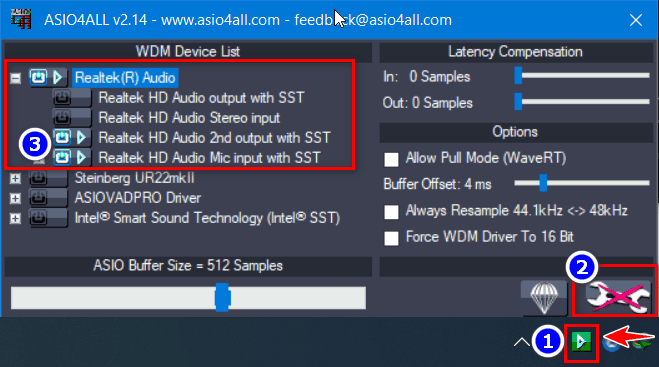This screenshot has height=367, width=659.
Task: Enable Force WDM Driver To 16 Bit
Action: click(391, 238)
